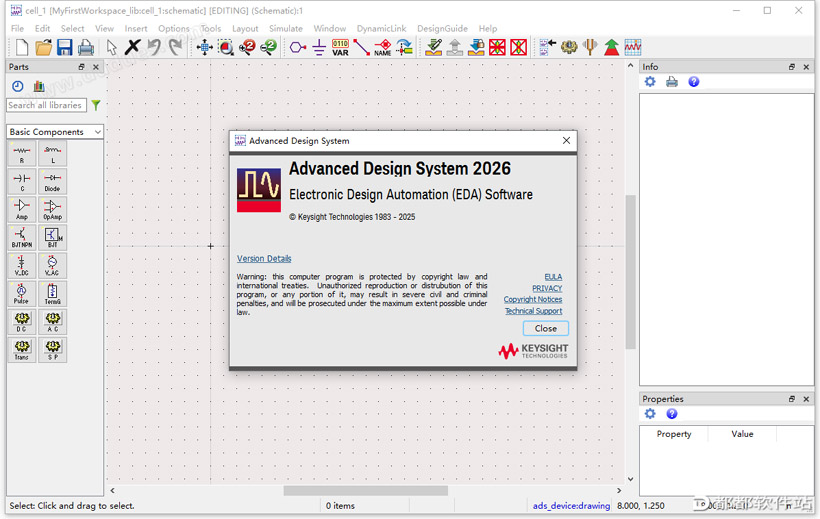Click the print icon in Info panel
Screen dimensions: 820x519
tap(672, 82)
